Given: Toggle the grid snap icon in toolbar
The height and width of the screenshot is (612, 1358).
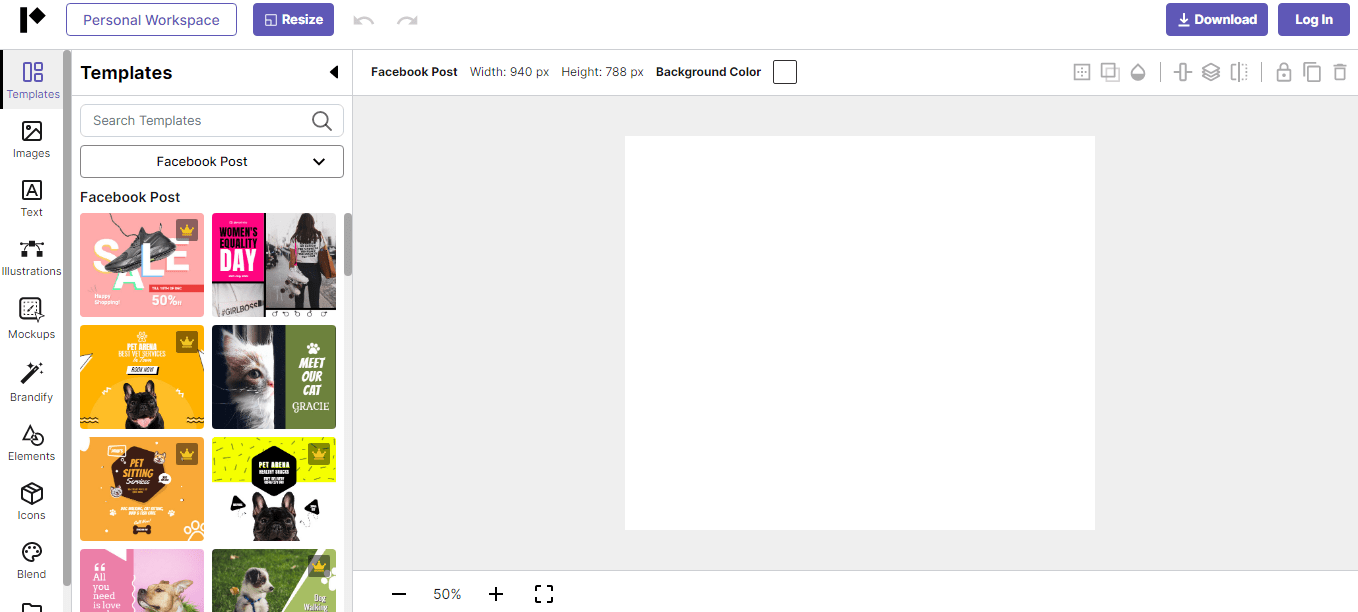Looking at the screenshot, I should point(1082,72).
